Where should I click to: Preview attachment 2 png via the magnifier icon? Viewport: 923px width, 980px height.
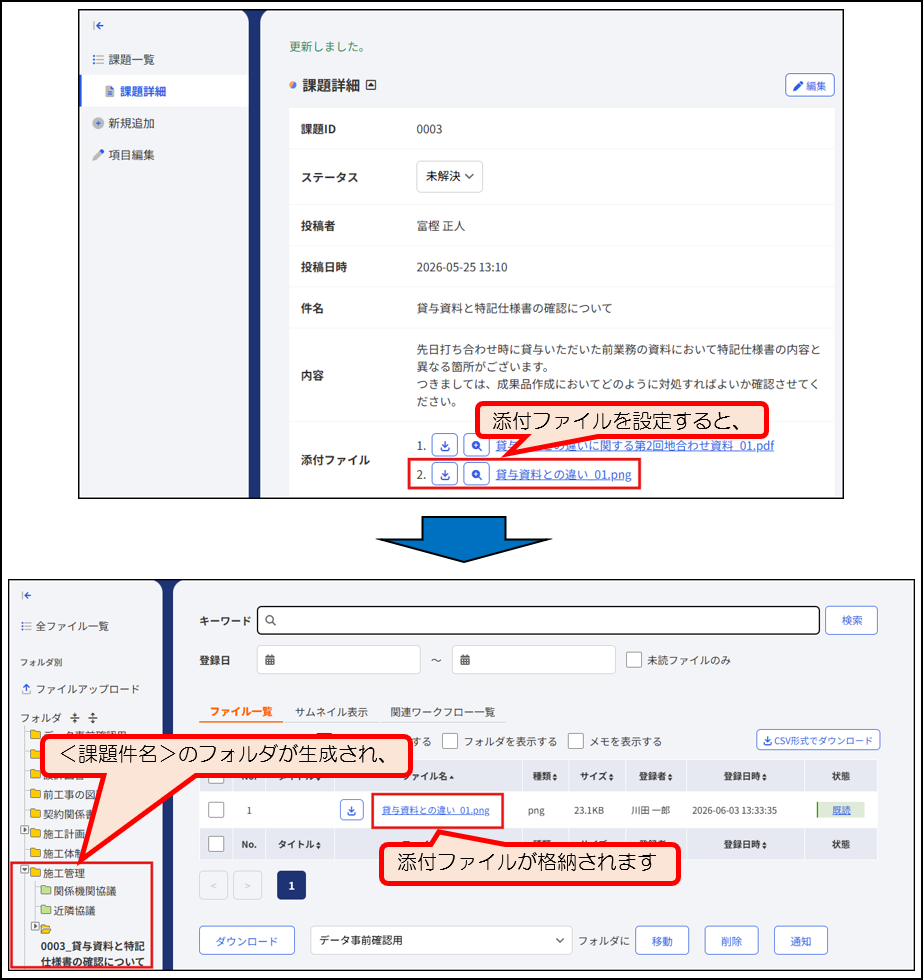pyautogui.click(x=476, y=474)
